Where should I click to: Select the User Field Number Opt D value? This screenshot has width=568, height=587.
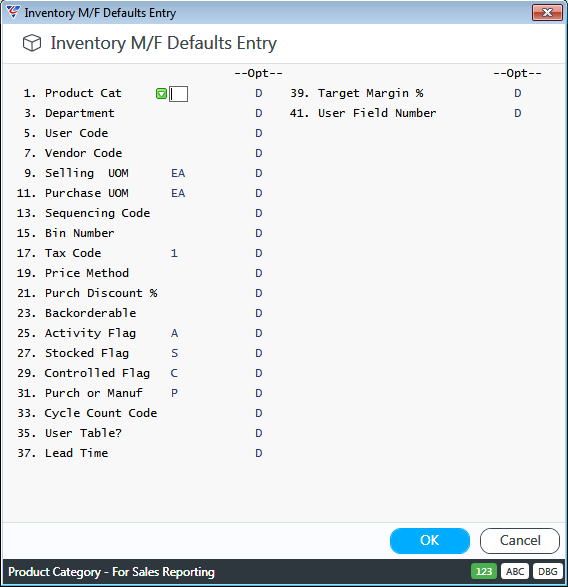[x=517, y=113]
